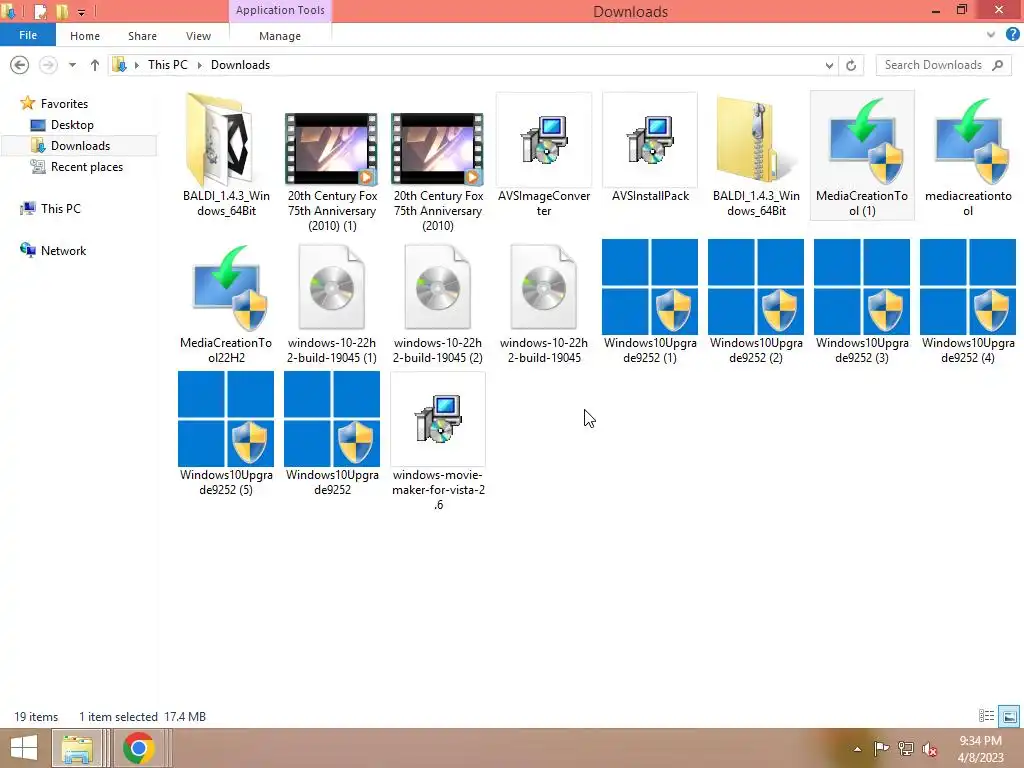Expand root breadcrumb arrow before This PC
This screenshot has width=1024, height=768.
(x=136, y=65)
